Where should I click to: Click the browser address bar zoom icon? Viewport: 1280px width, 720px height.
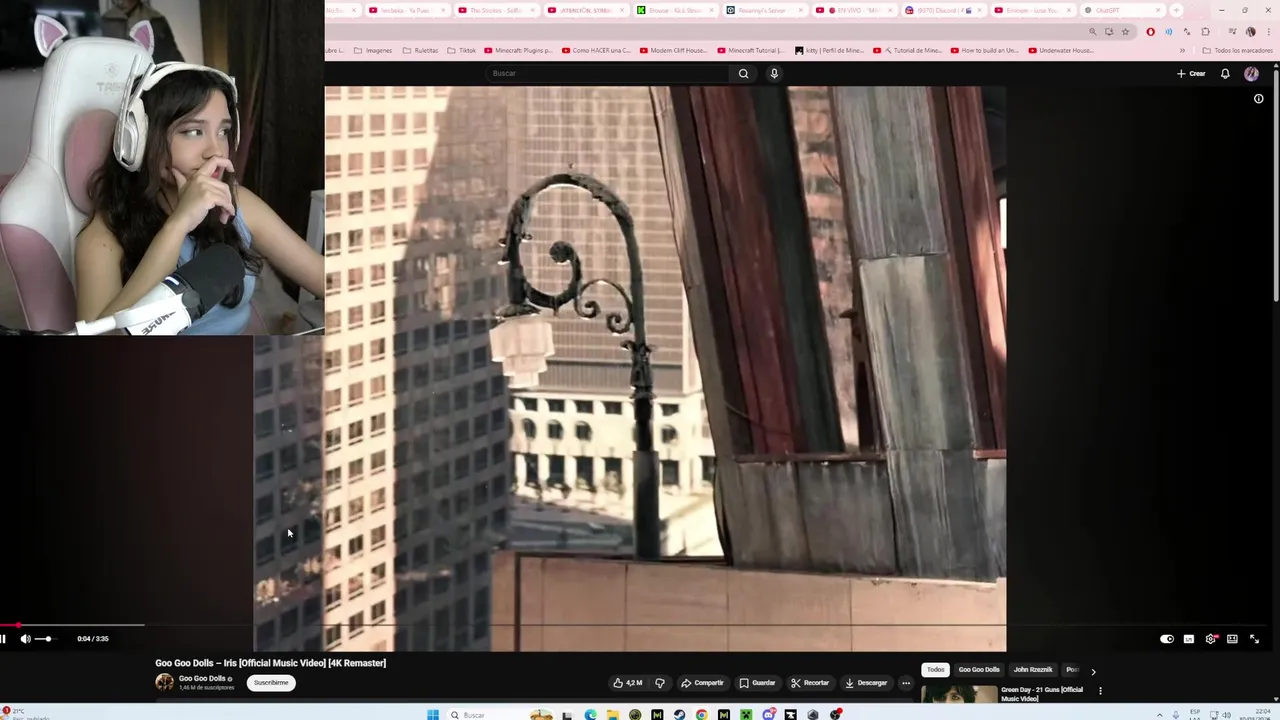pyautogui.click(x=1092, y=32)
